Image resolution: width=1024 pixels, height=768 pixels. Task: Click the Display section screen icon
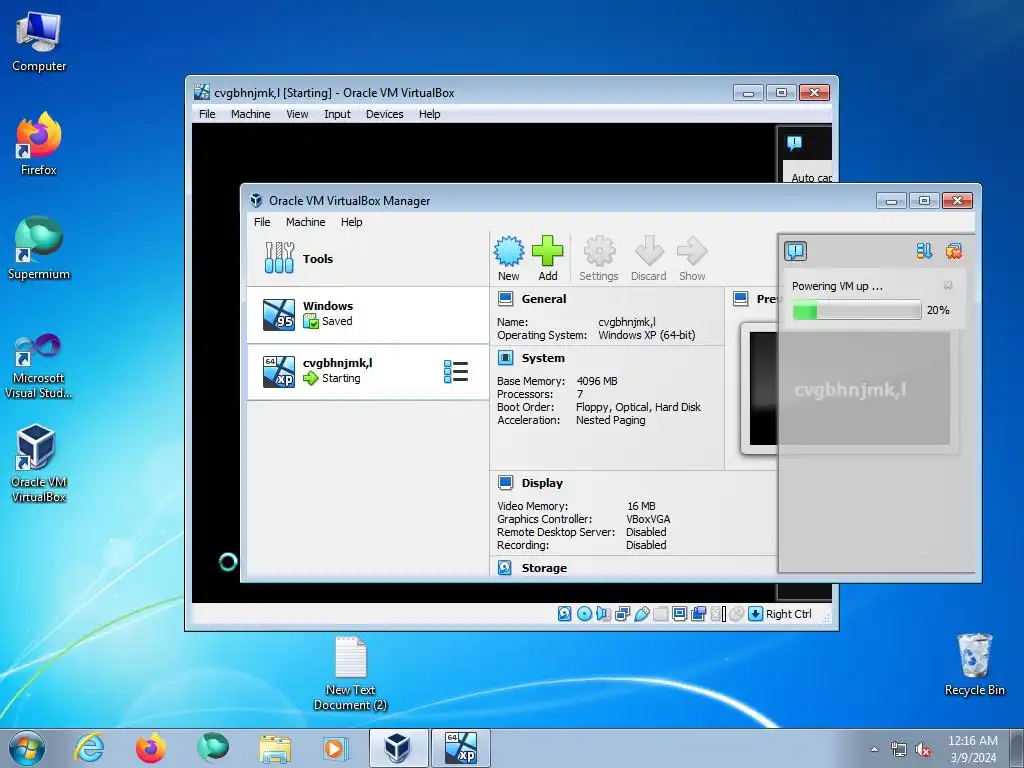click(x=505, y=483)
